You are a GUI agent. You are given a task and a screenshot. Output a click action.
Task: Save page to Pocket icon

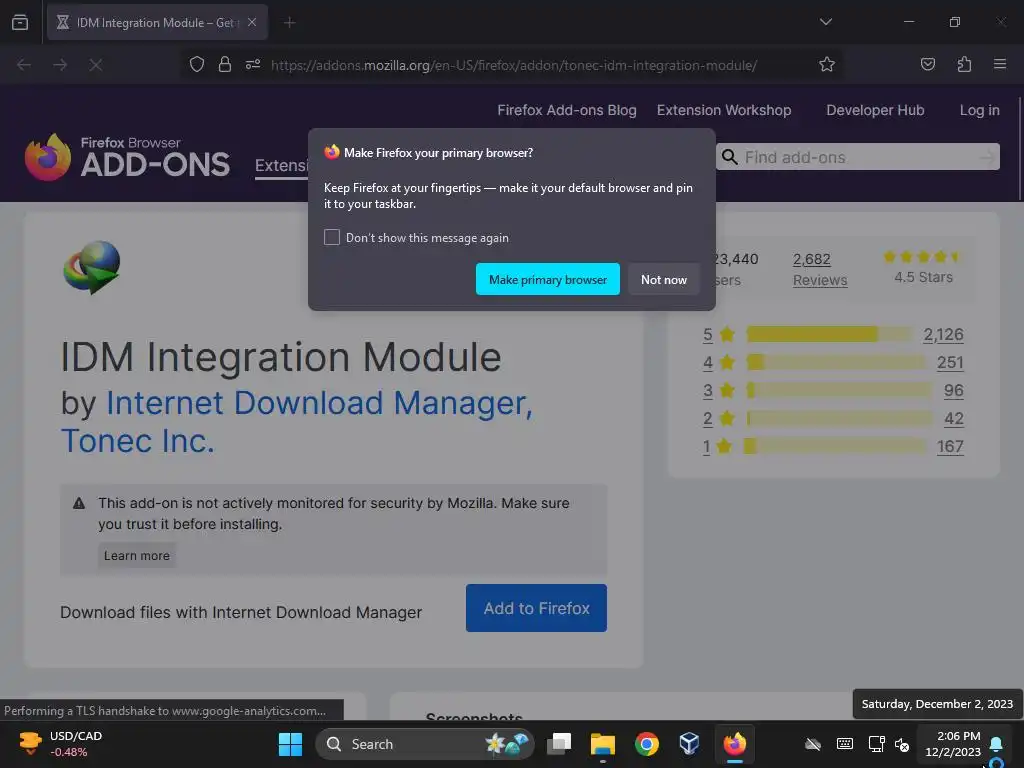tap(927, 65)
